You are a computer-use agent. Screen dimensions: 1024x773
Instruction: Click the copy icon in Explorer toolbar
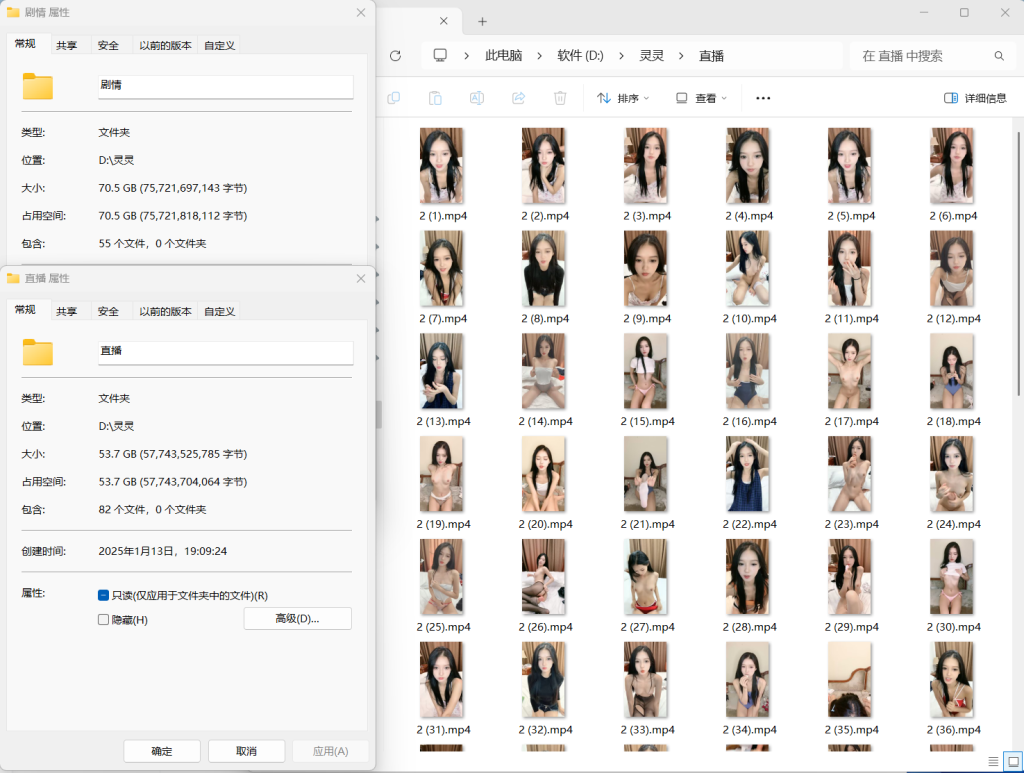coord(393,98)
